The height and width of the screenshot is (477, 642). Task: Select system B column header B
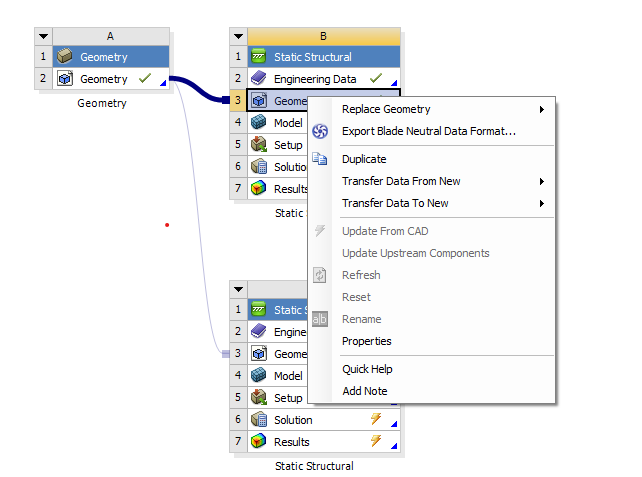pos(323,36)
